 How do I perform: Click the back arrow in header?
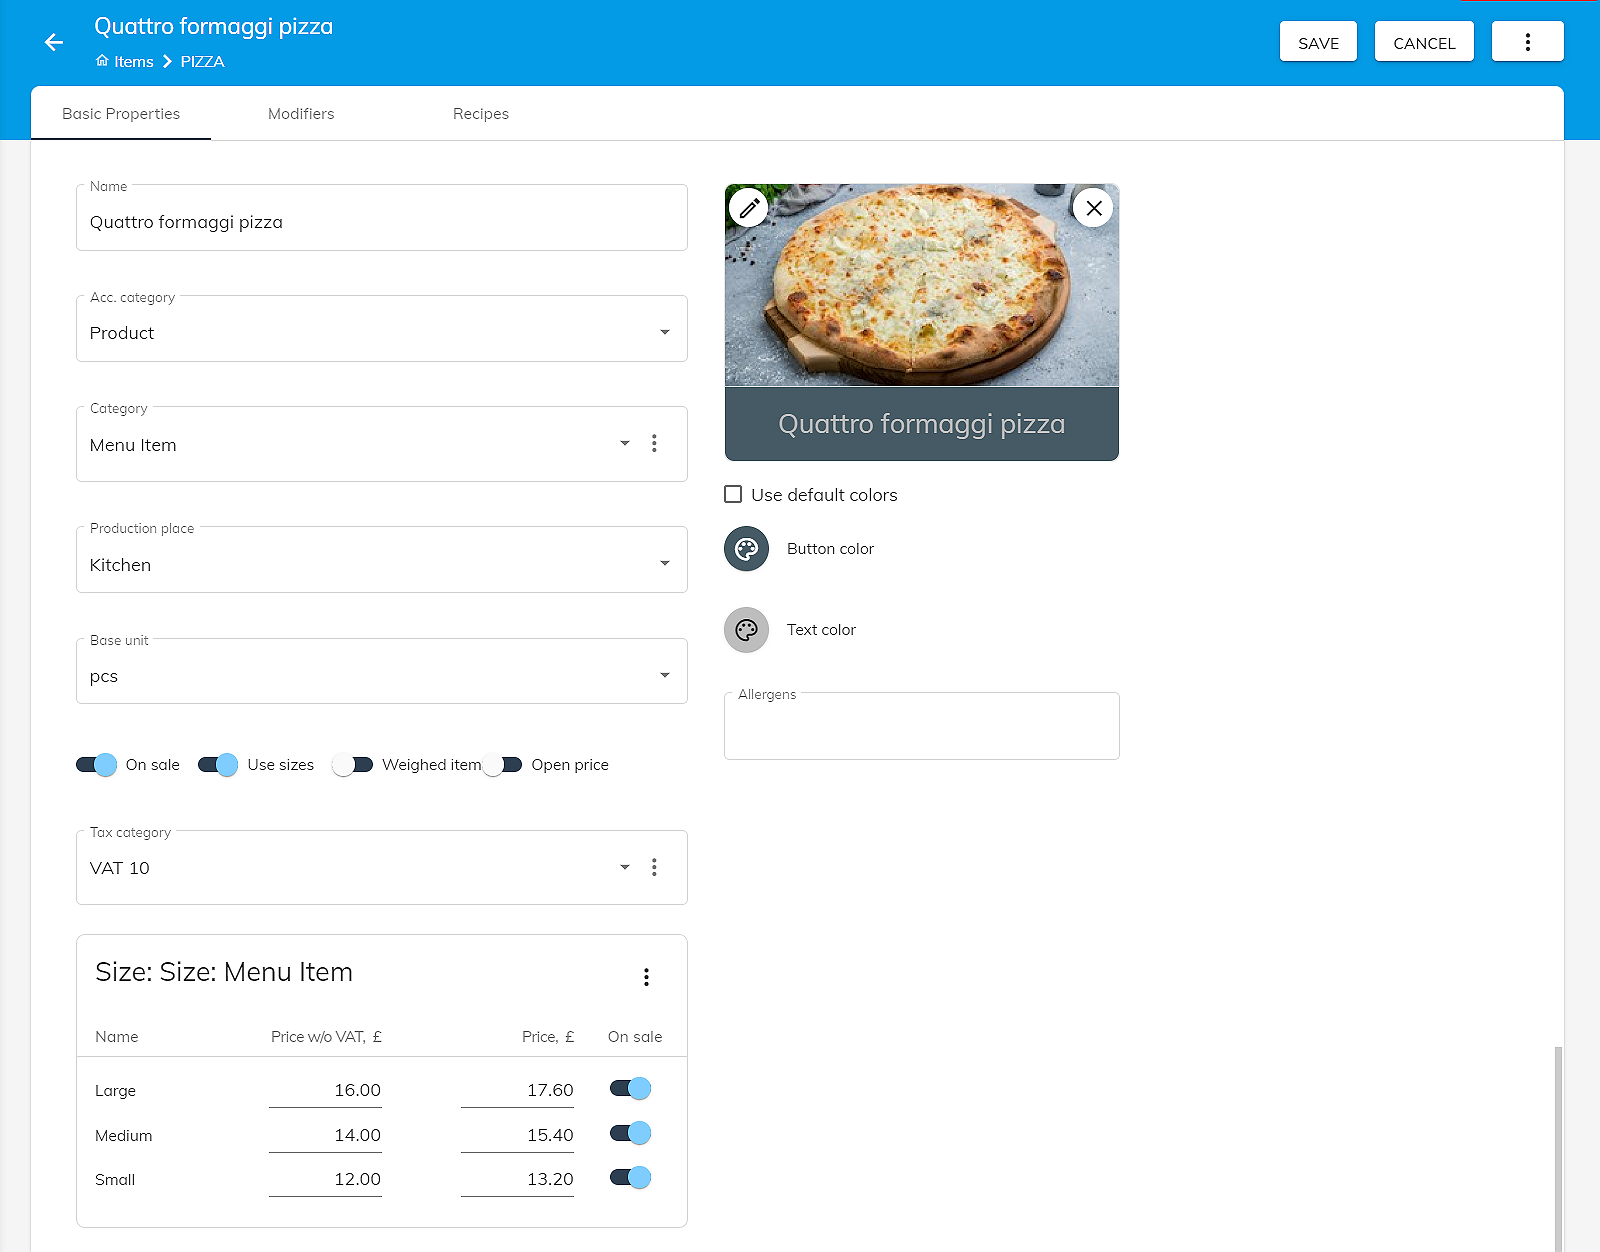tap(54, 42)
